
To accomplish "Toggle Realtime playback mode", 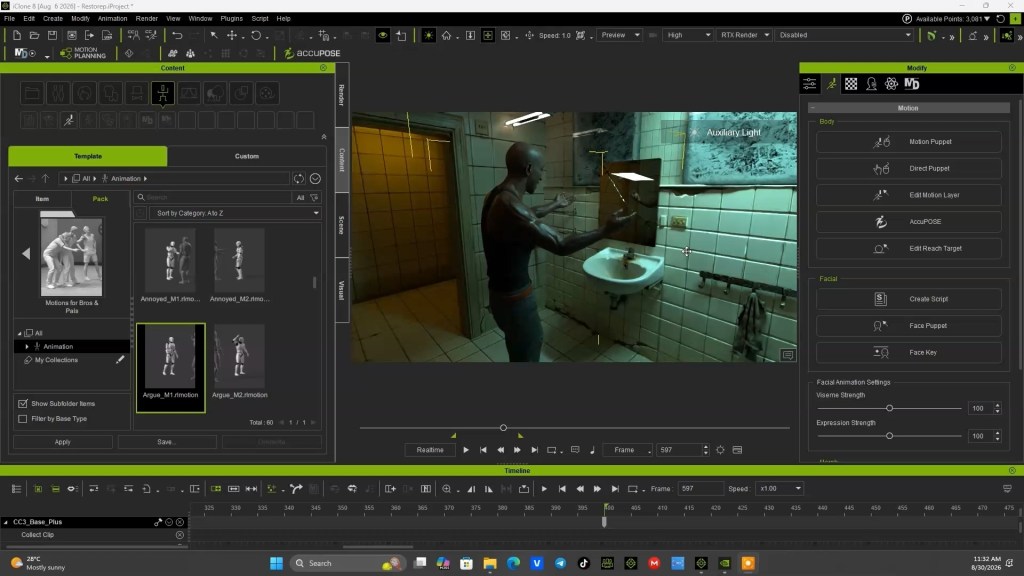I will tap(430, 450).
